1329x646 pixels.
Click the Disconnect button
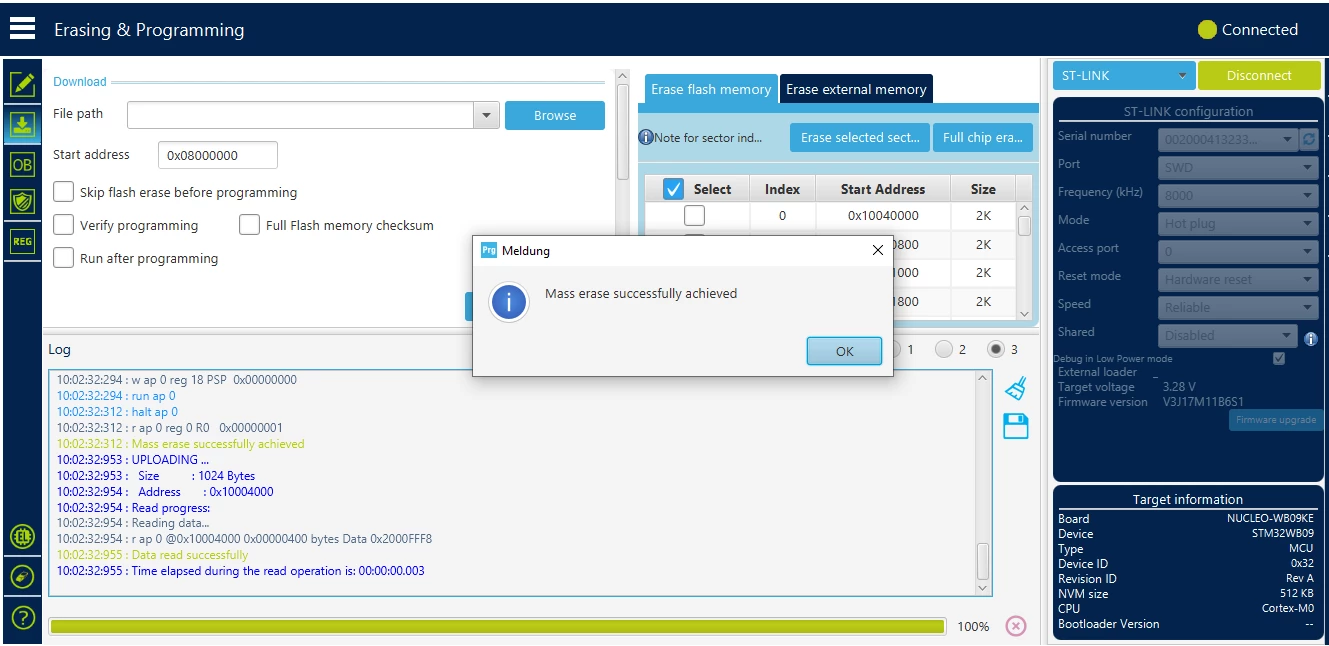[1259, 75]
